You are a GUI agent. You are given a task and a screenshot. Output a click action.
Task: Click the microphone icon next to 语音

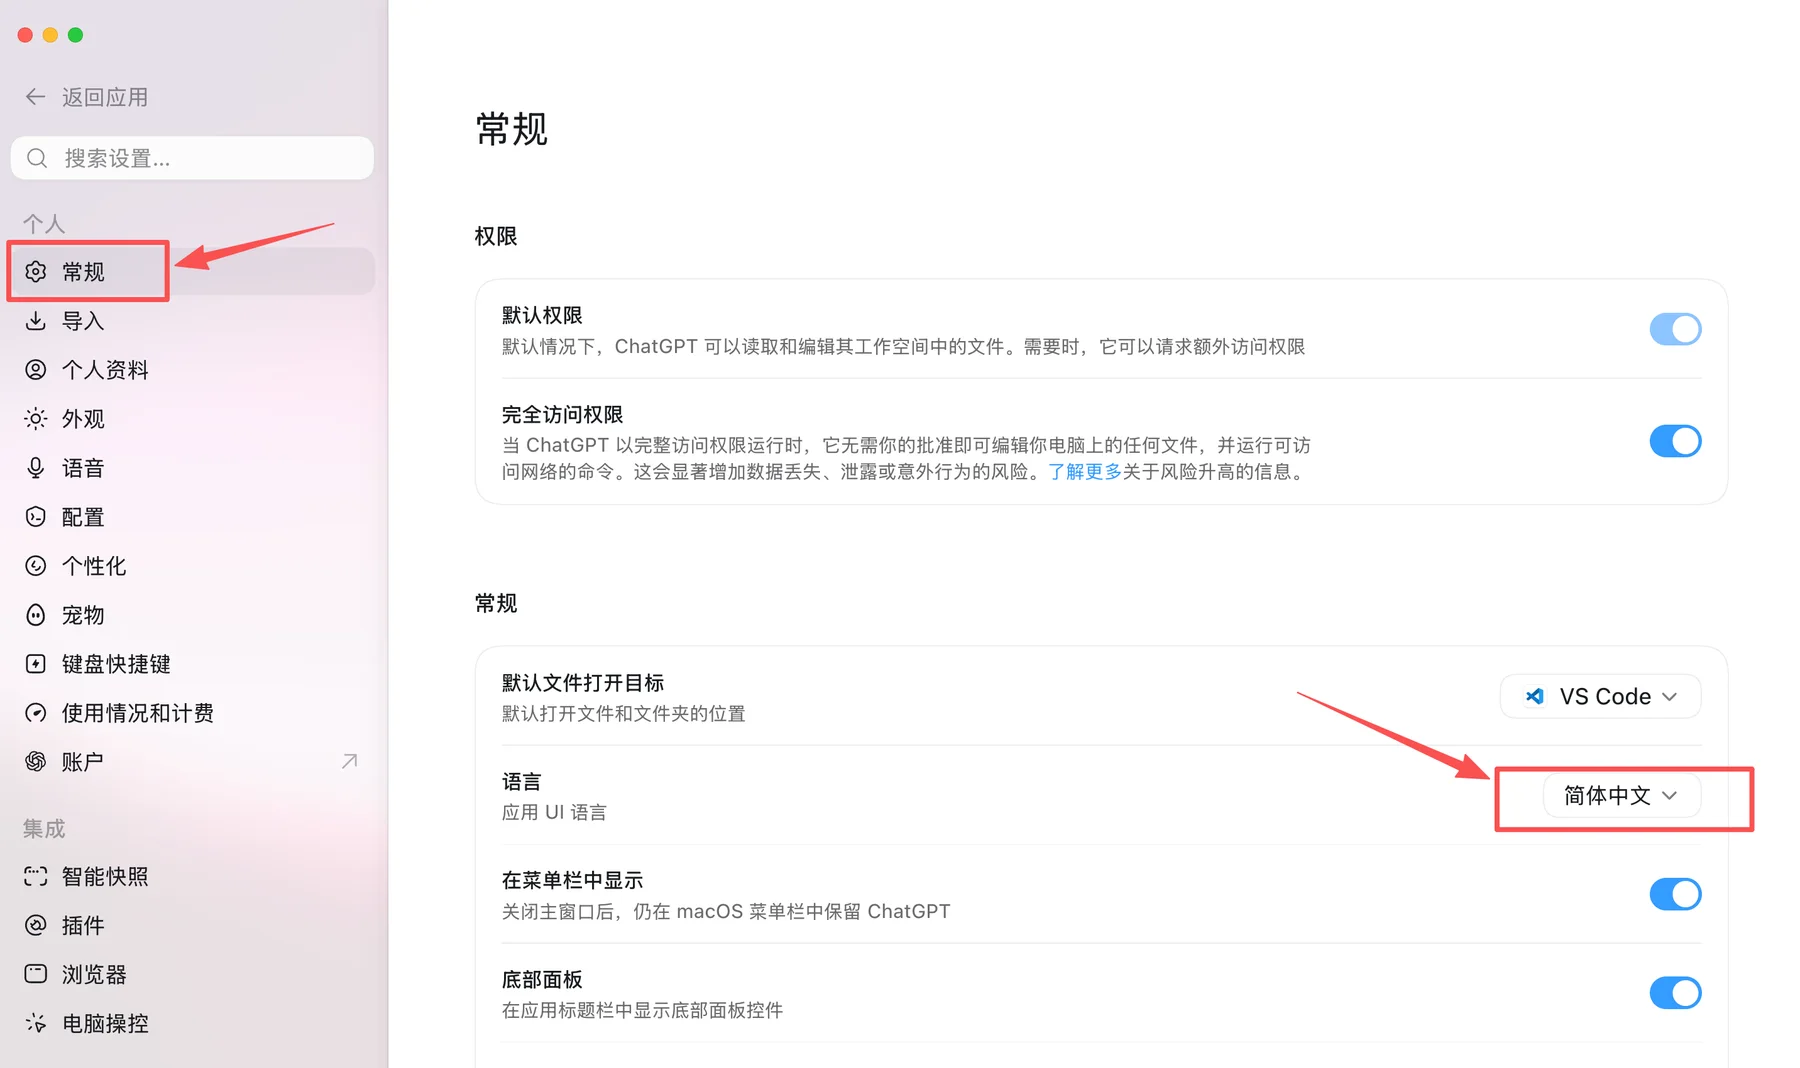point(36,468)
